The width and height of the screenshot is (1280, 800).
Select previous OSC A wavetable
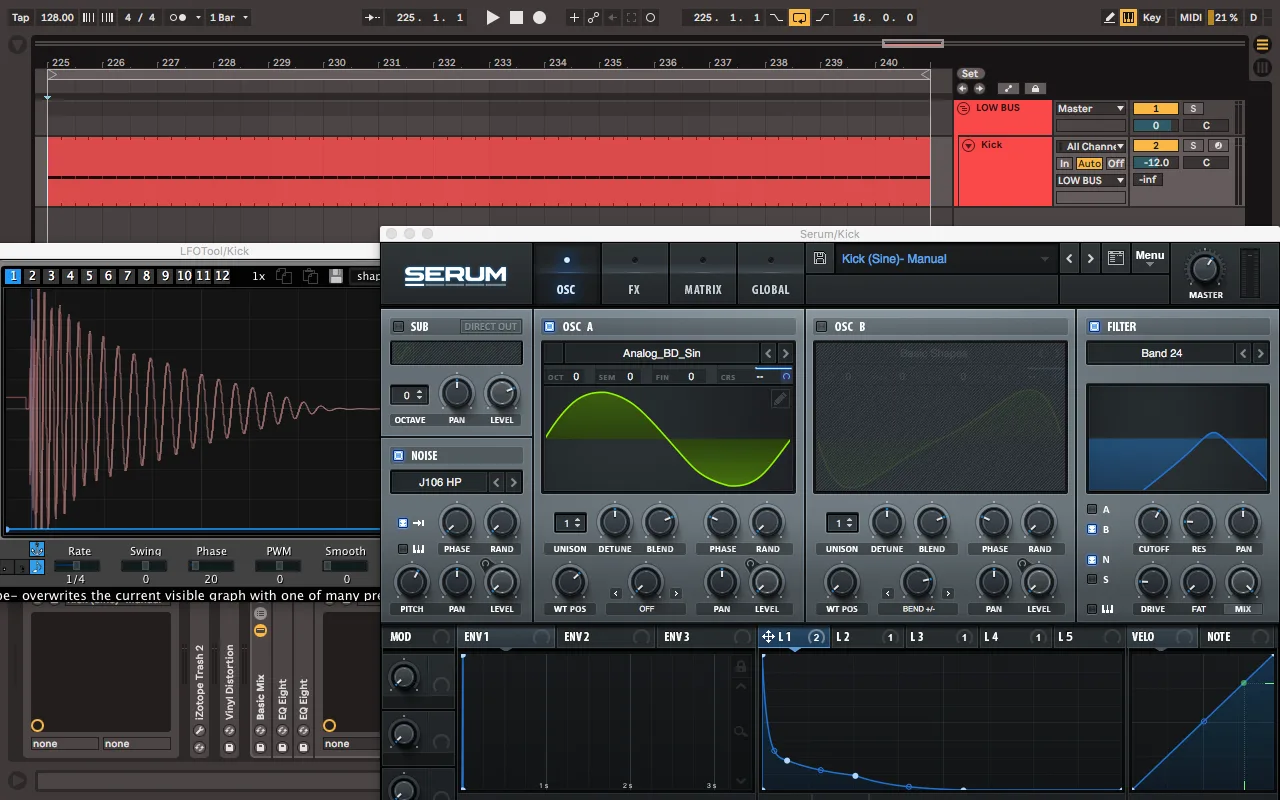pos(768,353)
